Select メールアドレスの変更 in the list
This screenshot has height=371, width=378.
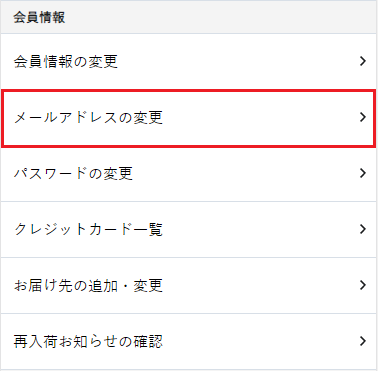[189, 118]
